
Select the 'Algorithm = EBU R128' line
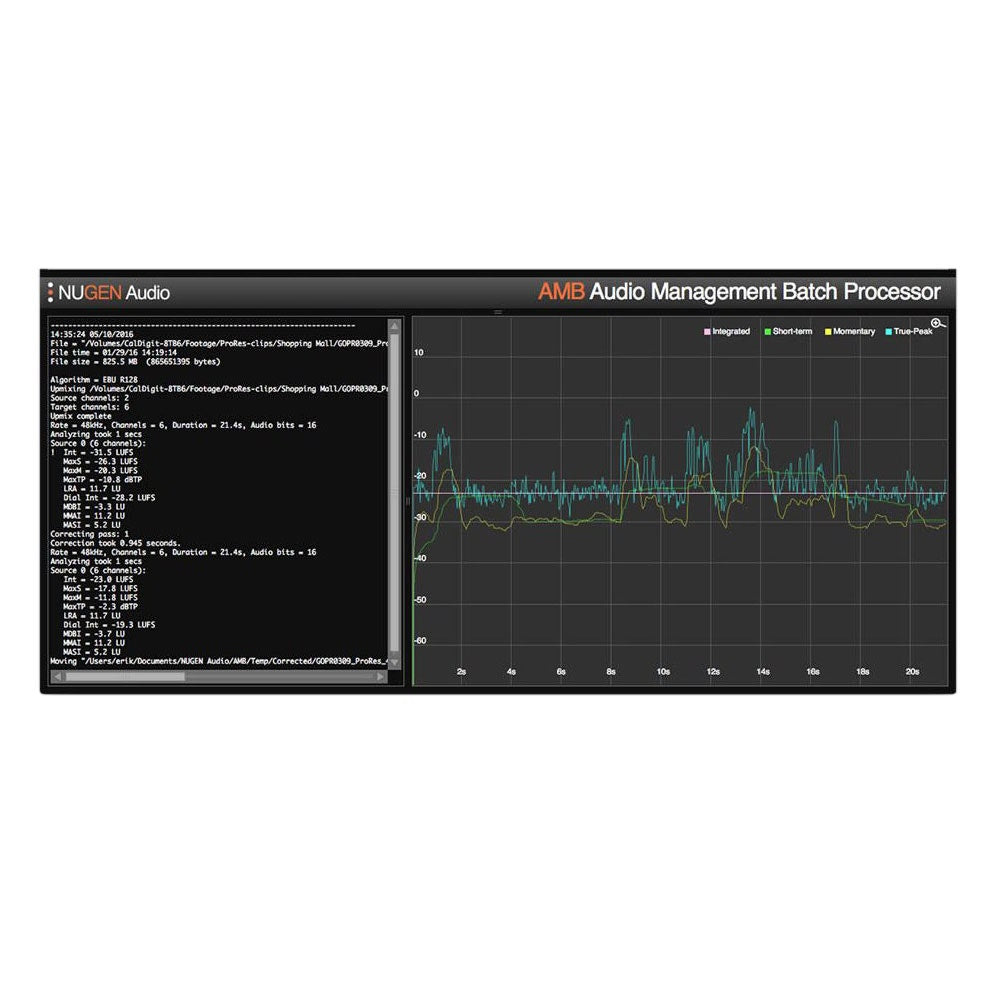click(94, 379)
